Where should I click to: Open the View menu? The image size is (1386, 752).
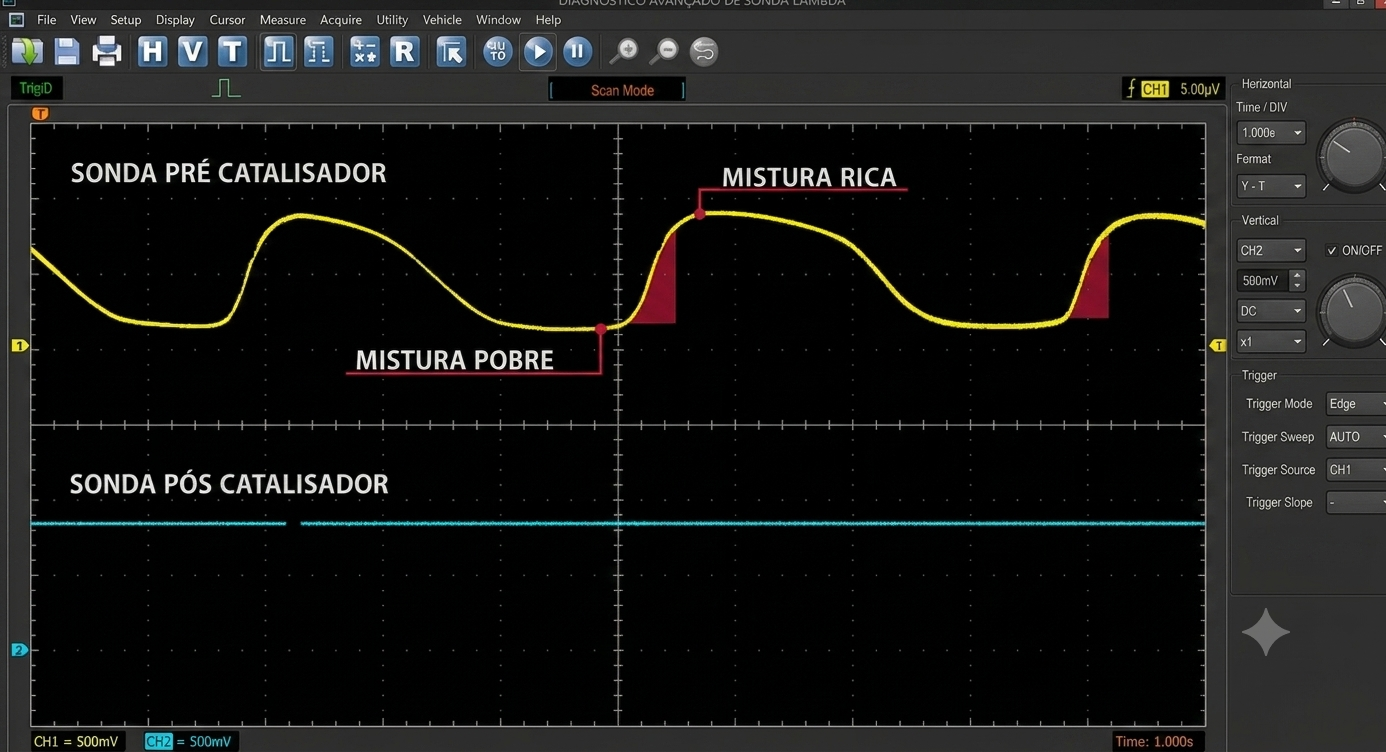click(x=84, y=19)
